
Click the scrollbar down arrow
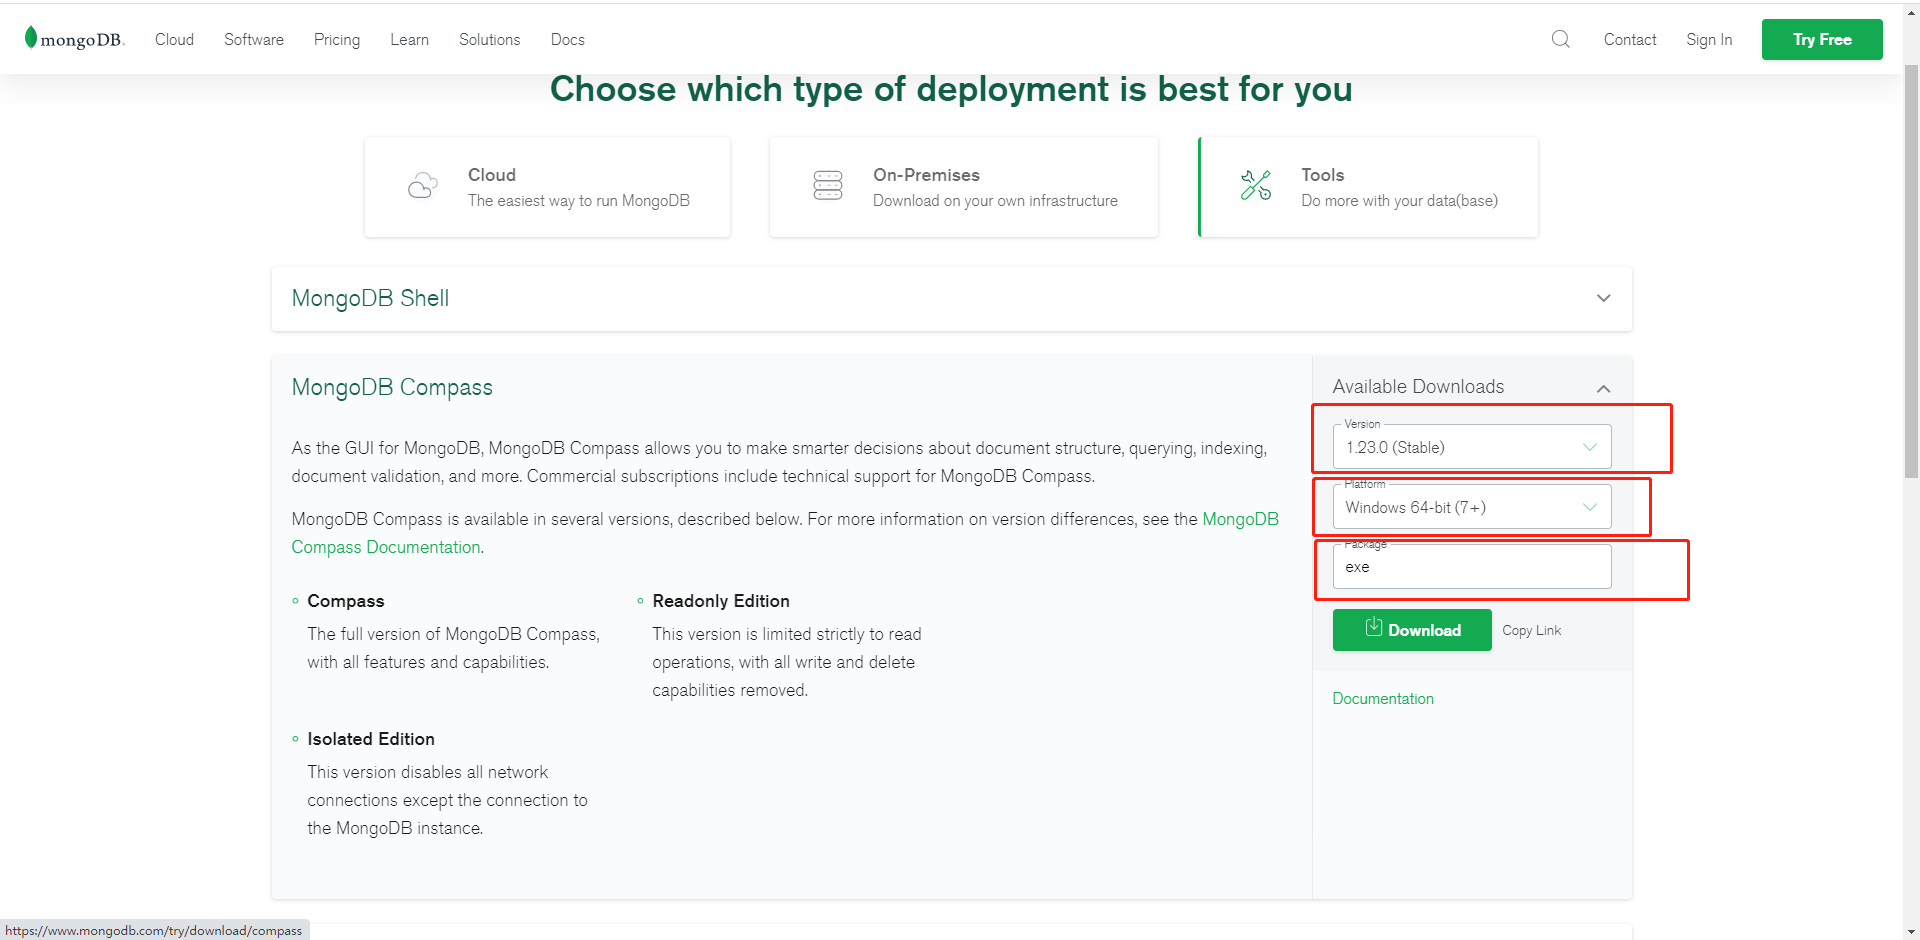pyautogui.click(x=1911, y=931)
